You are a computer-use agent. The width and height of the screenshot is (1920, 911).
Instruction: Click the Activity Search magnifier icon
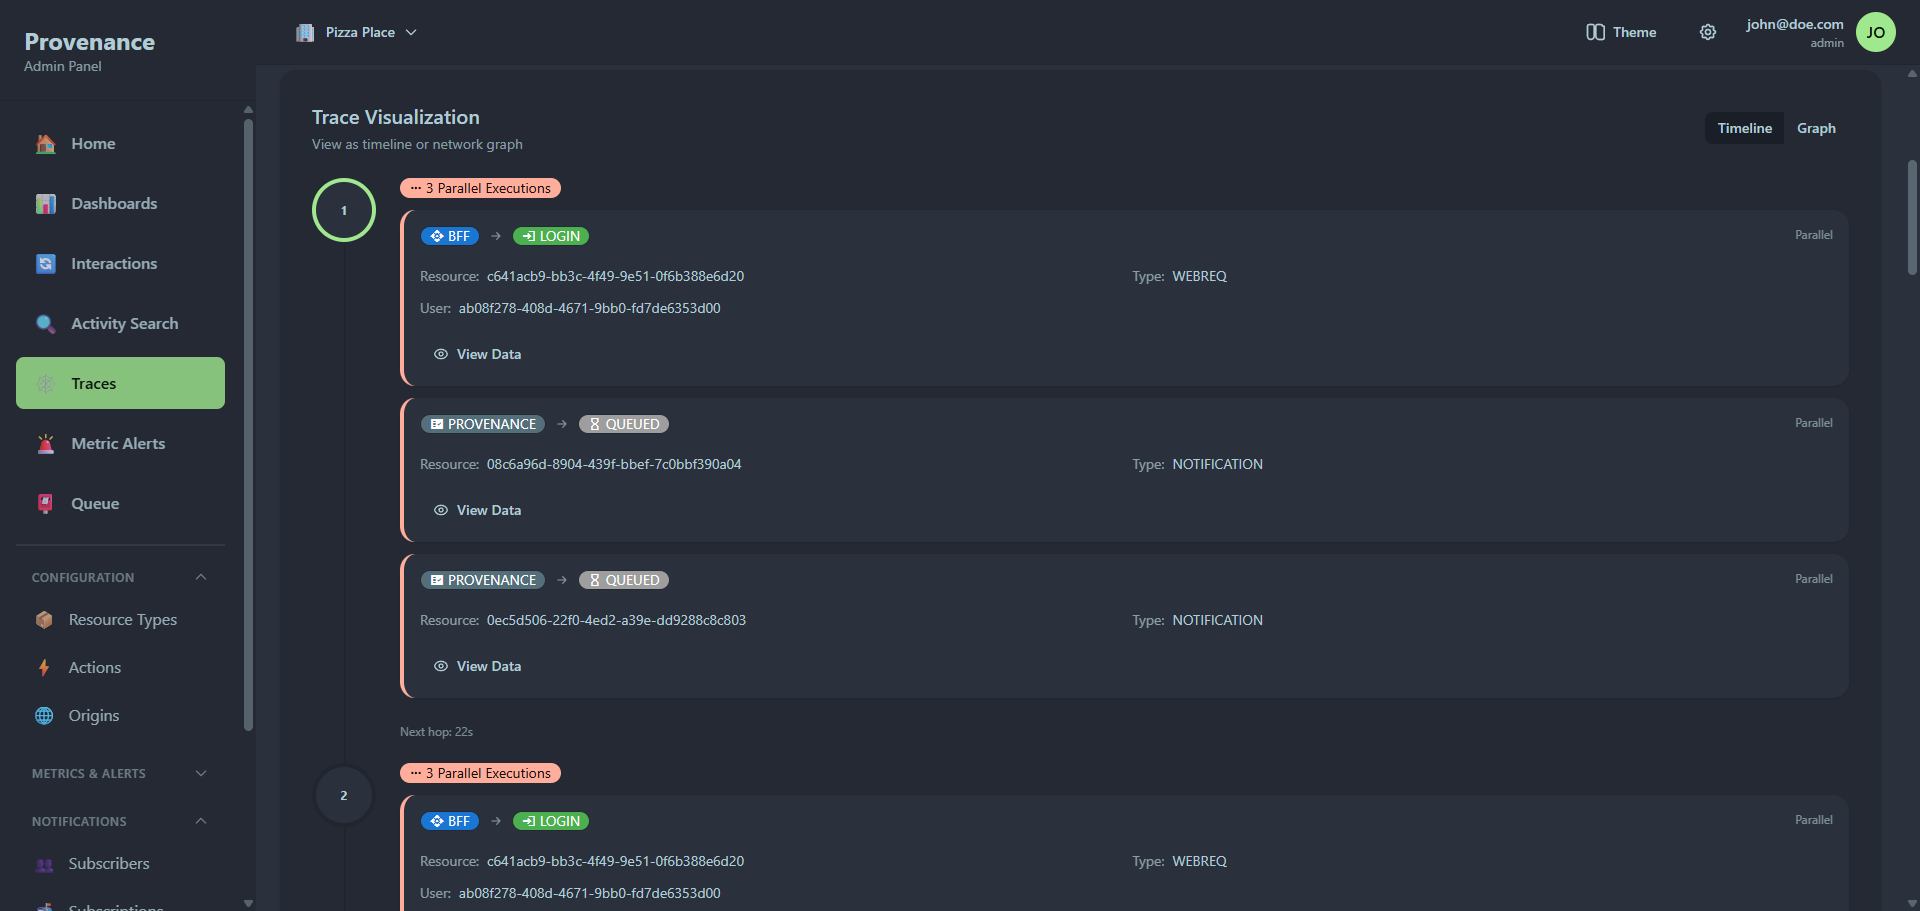tap(46, 324)
